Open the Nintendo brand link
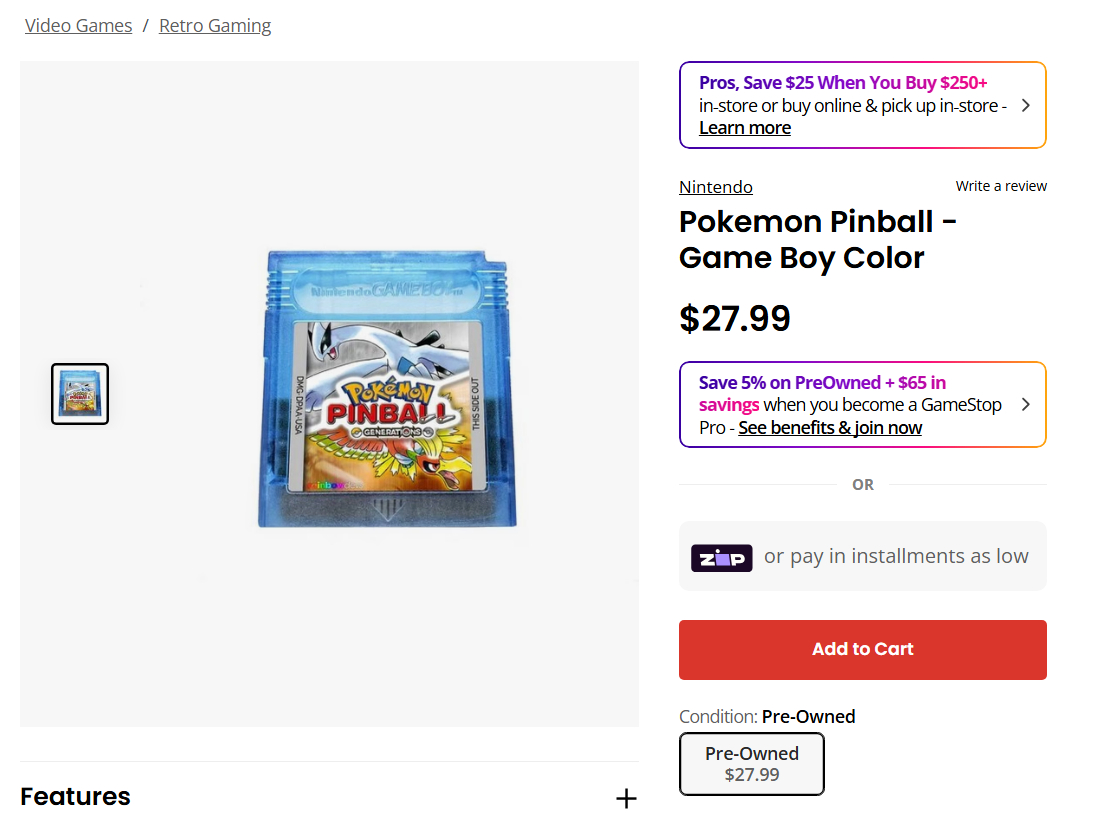This screenshot has width=1115, height=813. 715,187
